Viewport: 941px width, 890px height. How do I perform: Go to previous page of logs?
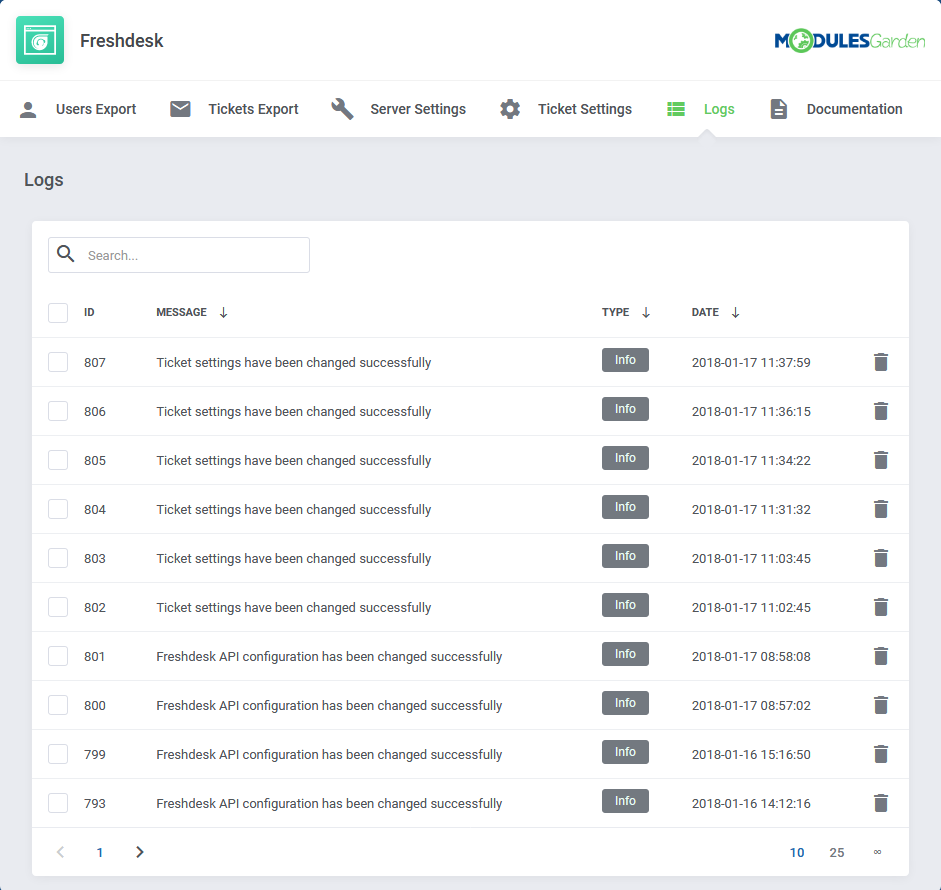click(x=61, y=852)
